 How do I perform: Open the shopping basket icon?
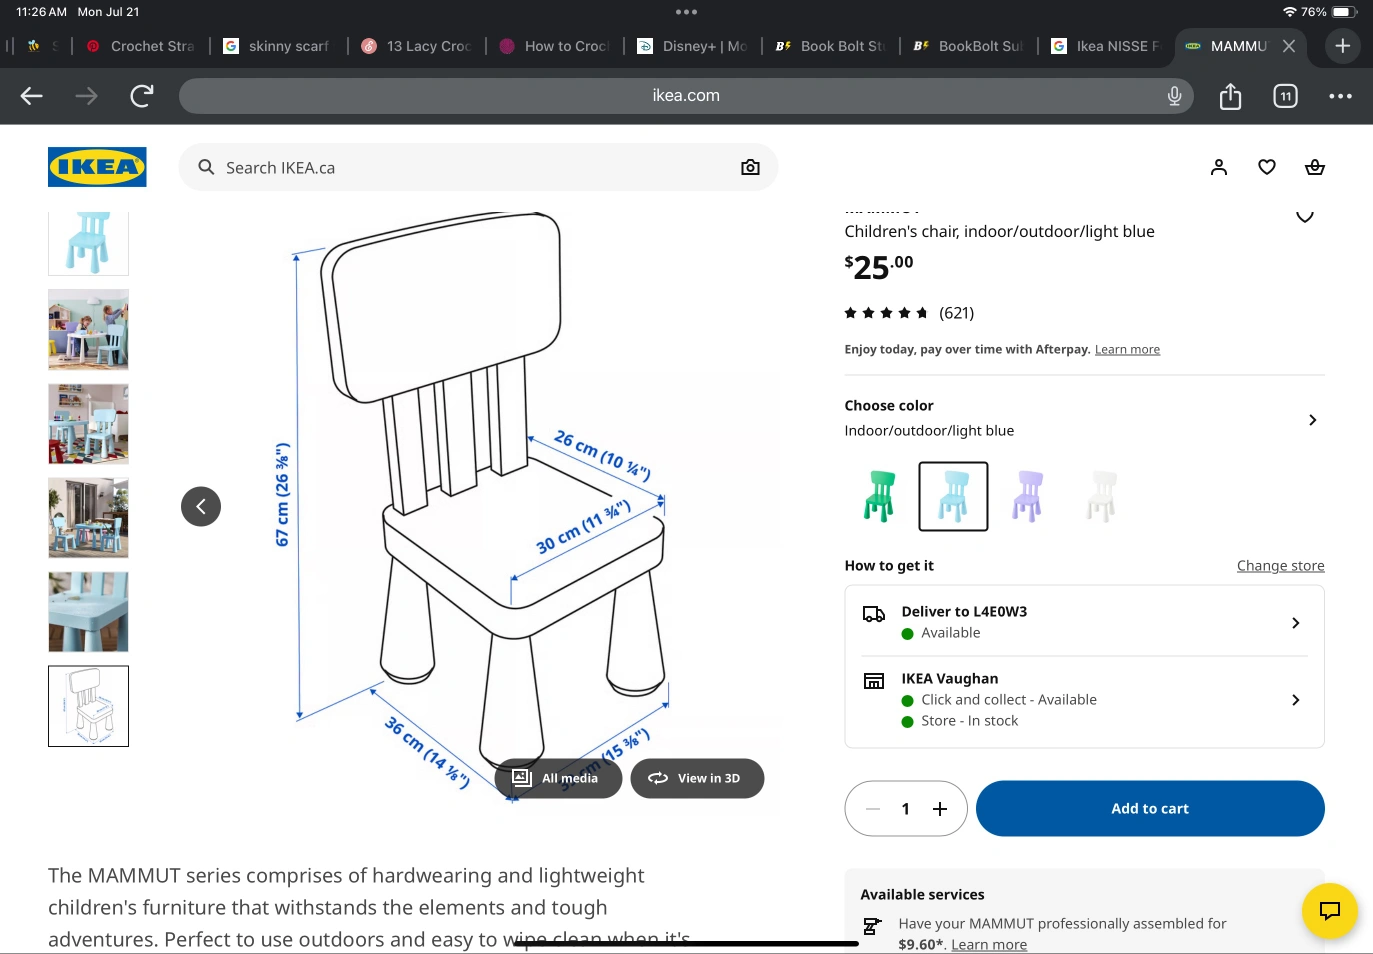coord(1315,167)
